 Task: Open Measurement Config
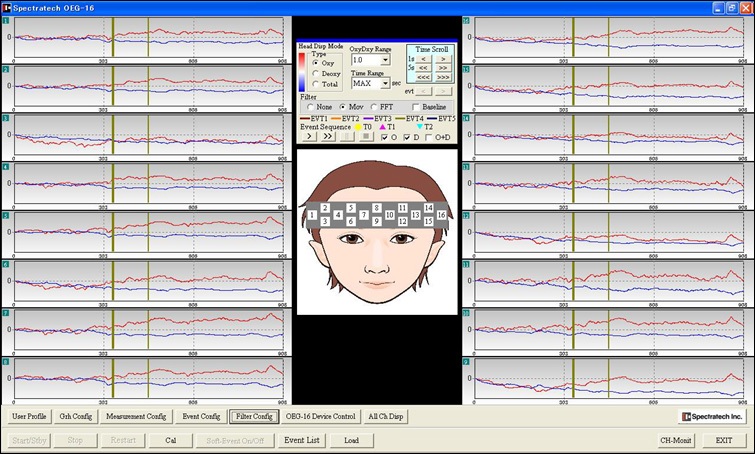[x=136, y=416]
